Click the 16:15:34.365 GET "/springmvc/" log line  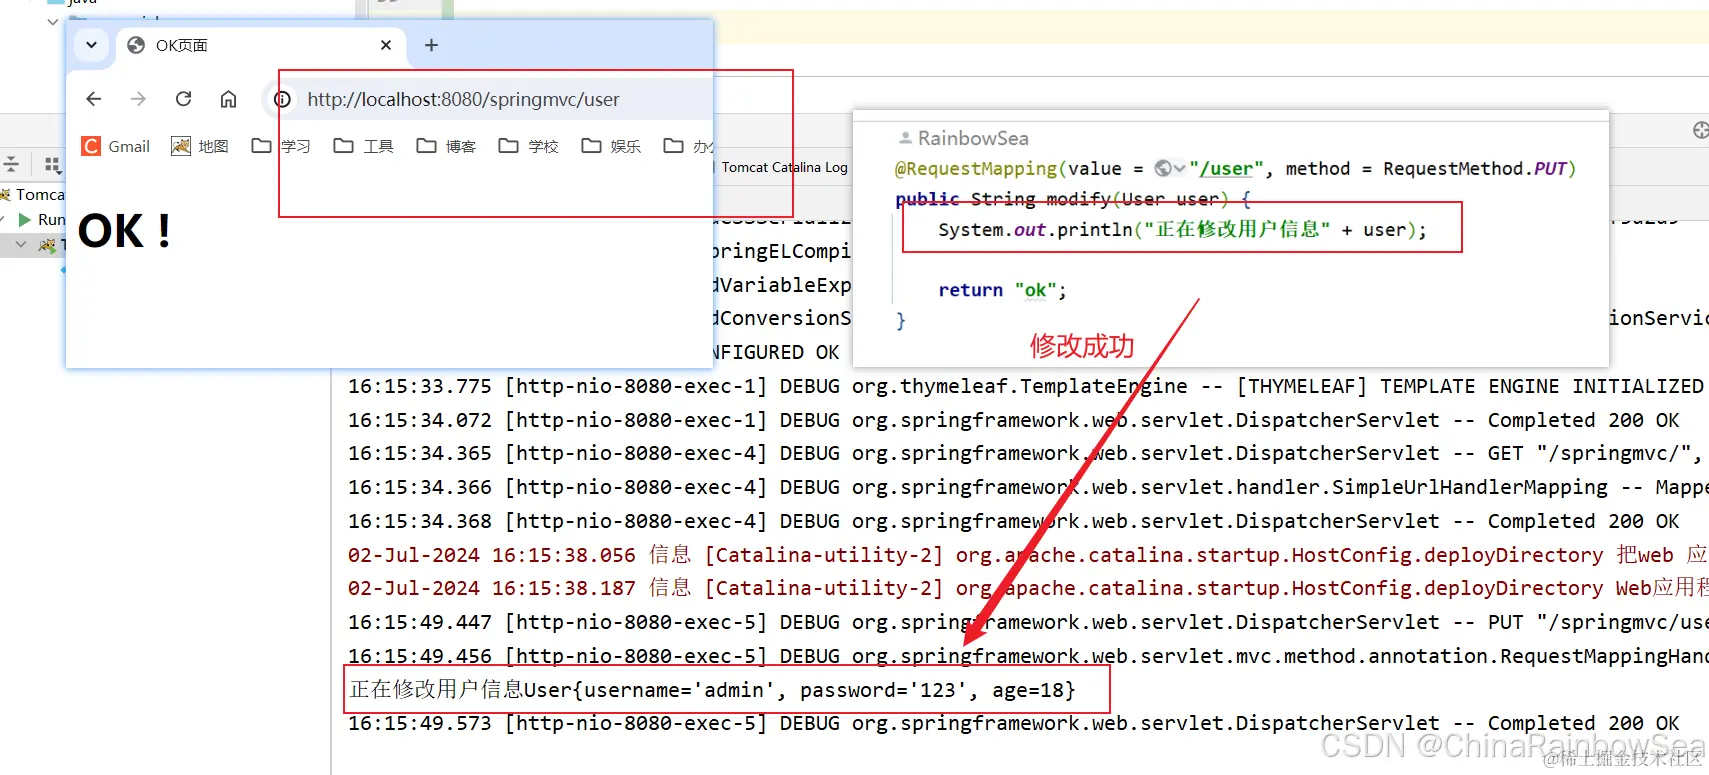[x=1025, y=453]
